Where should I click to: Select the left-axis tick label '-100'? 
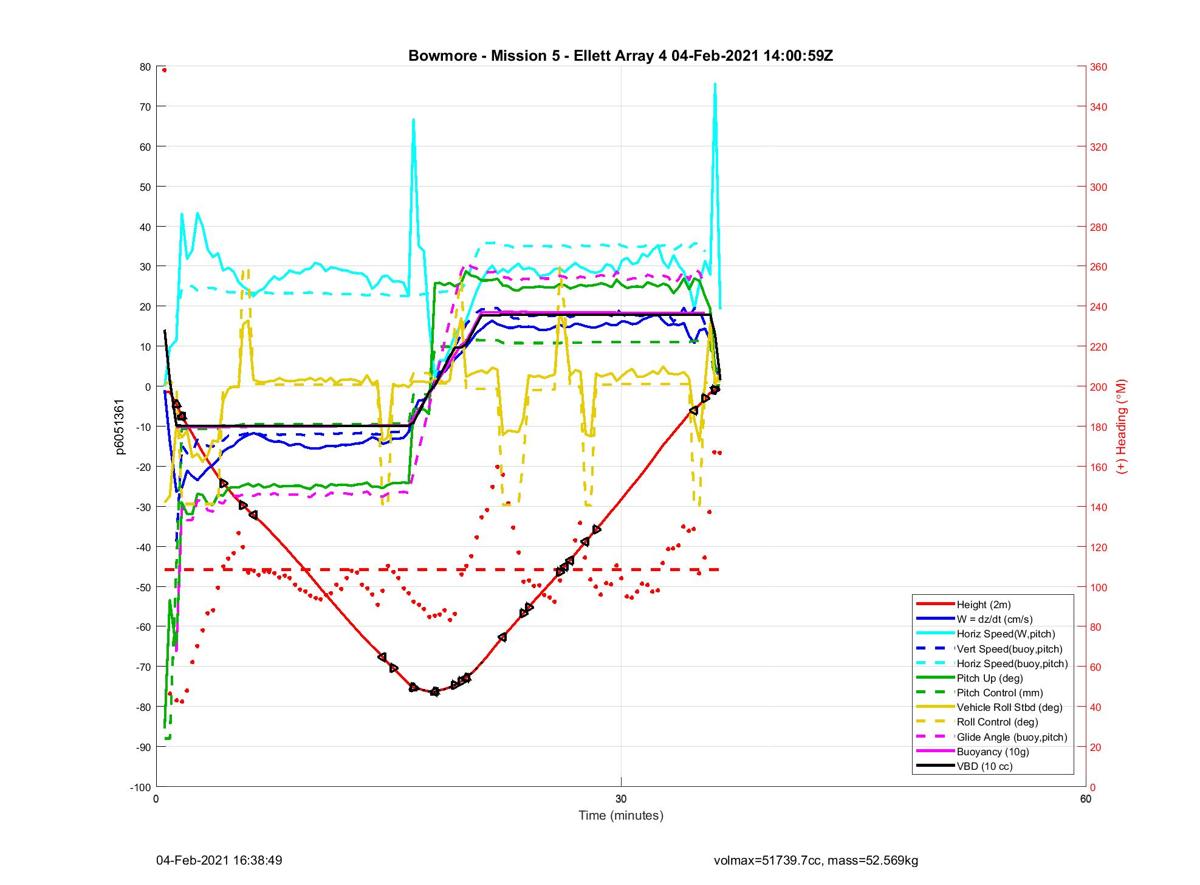point(141,787)
